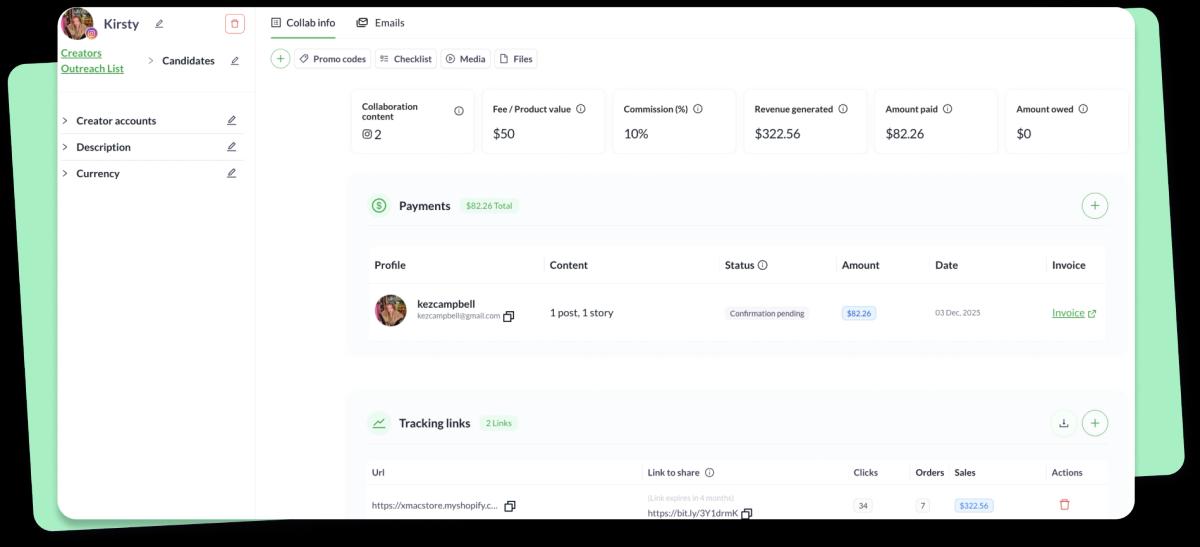Delete the tracking link row
Viewport: 1200px width, 547px height.
point(1064,505)
